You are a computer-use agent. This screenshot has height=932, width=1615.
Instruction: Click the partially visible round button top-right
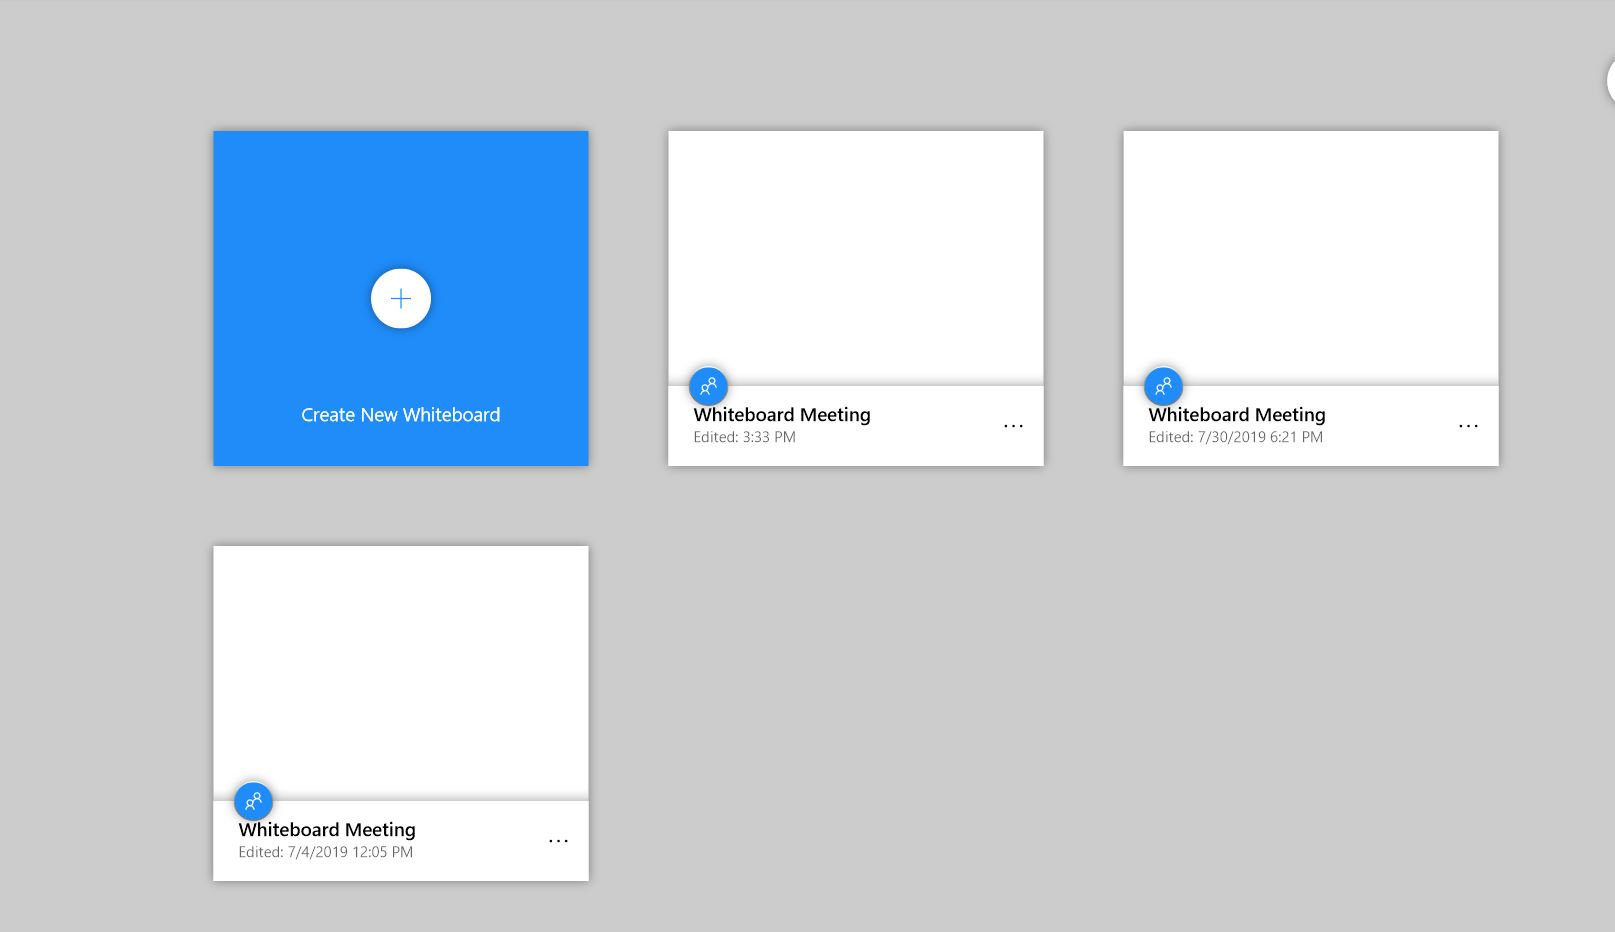[x=1609, y=81]
